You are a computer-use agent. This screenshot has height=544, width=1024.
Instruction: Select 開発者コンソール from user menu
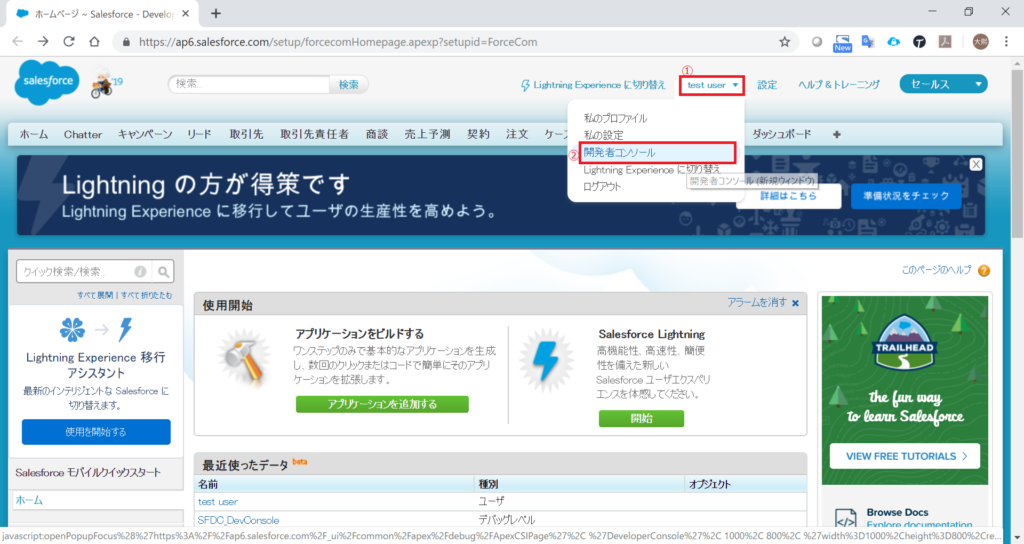(x=619, y=152)
